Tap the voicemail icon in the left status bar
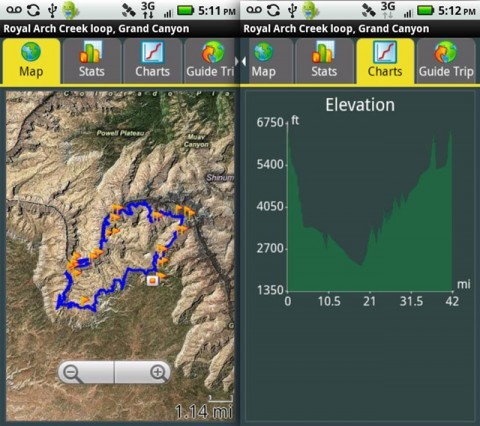Viewport: 480px width, 426px height. click(x=14, y=10)
